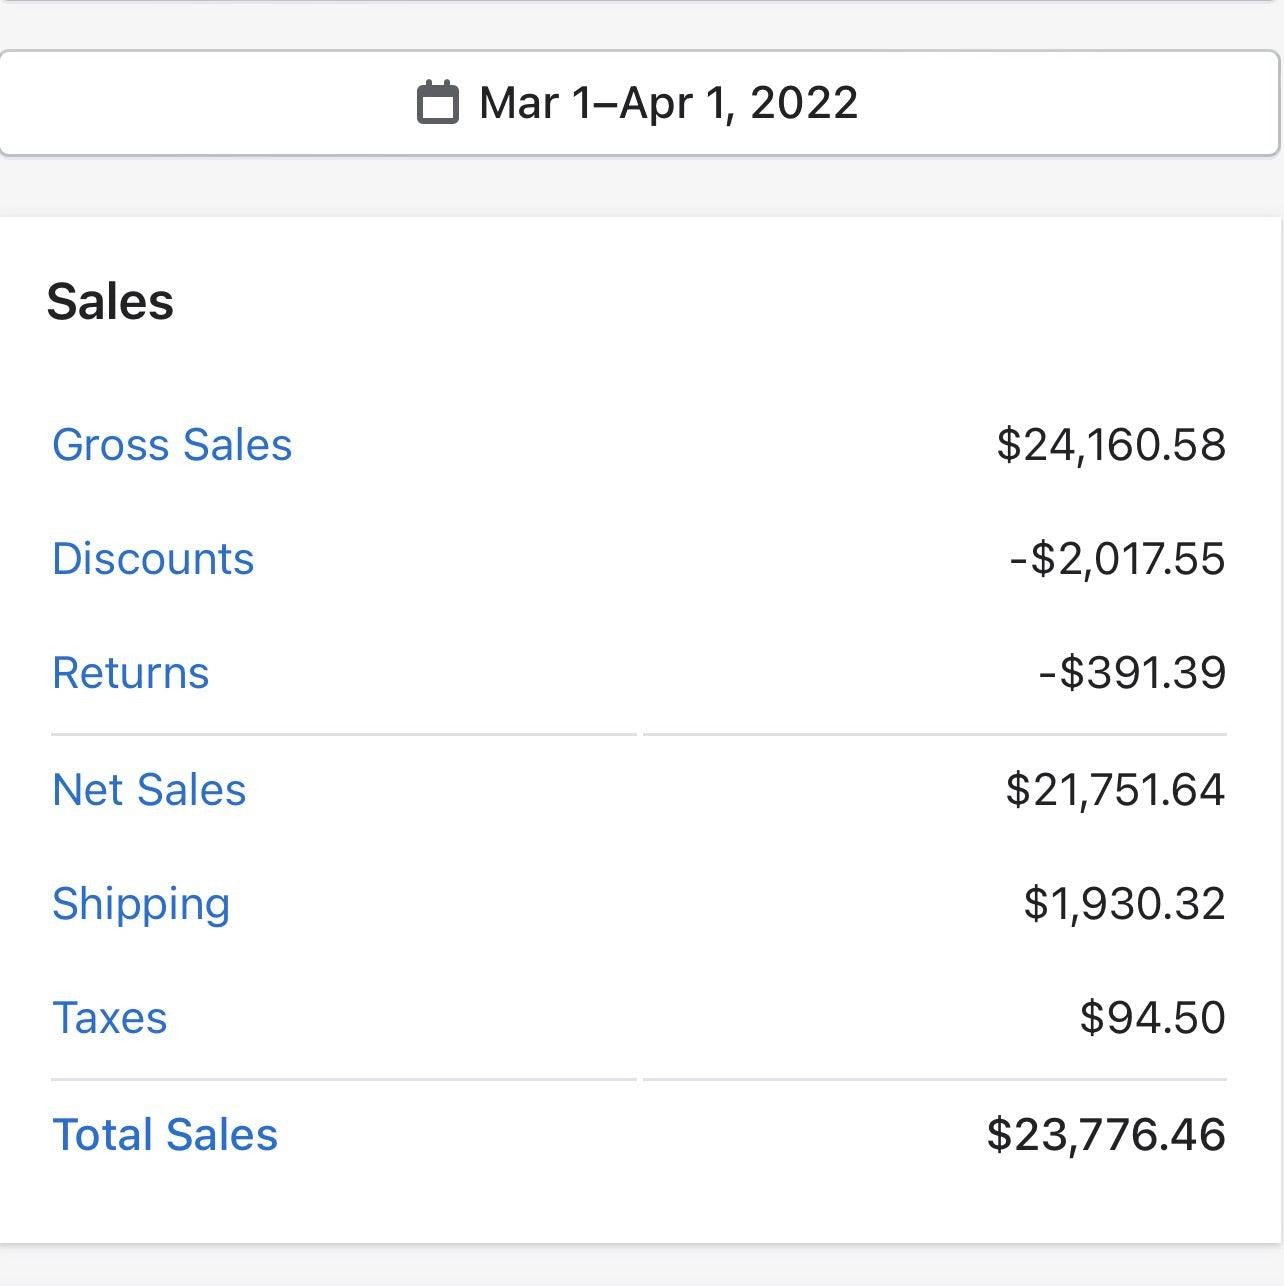This screenshot has width=1284, height=1286.
Task: Click the $23,776.46 total sales amount
Action: pyautogui.click(x=1106, y=1135)
